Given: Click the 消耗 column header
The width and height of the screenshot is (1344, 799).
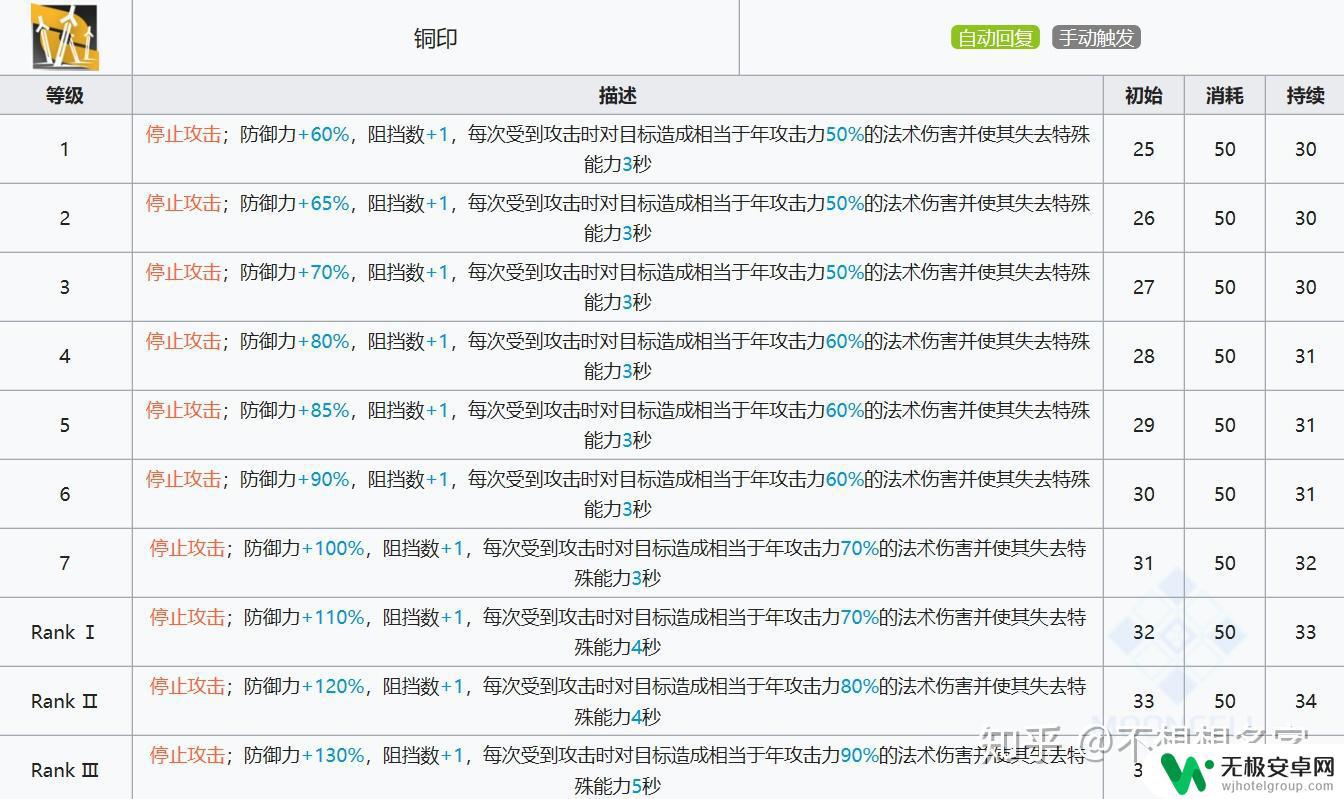Looking at the screenshot, I should (1224, 95).
